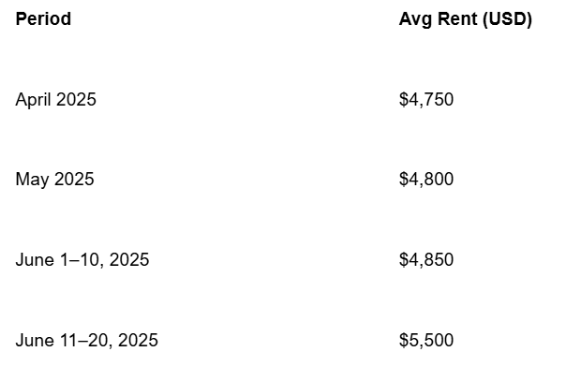Image resolution: width=573 pixels, height=372 pixels.
Task: Select the $4,800 rent value
Action: tap(426, 179)
